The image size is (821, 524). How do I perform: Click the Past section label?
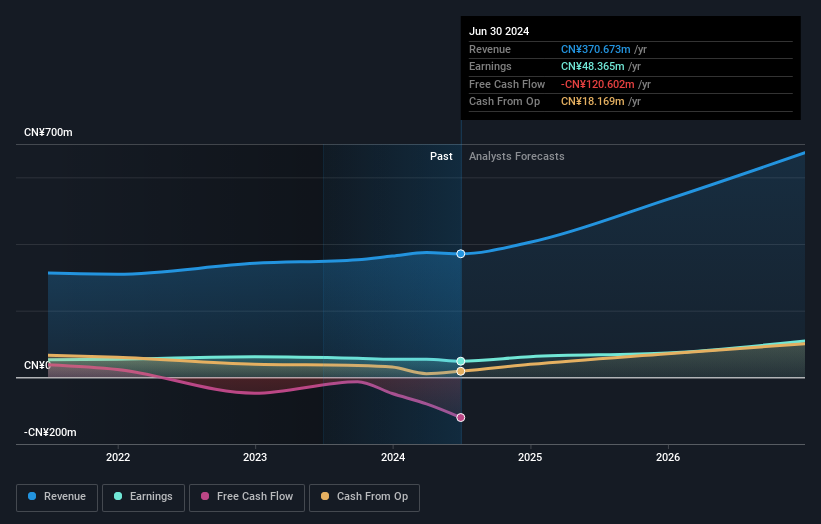441,156
